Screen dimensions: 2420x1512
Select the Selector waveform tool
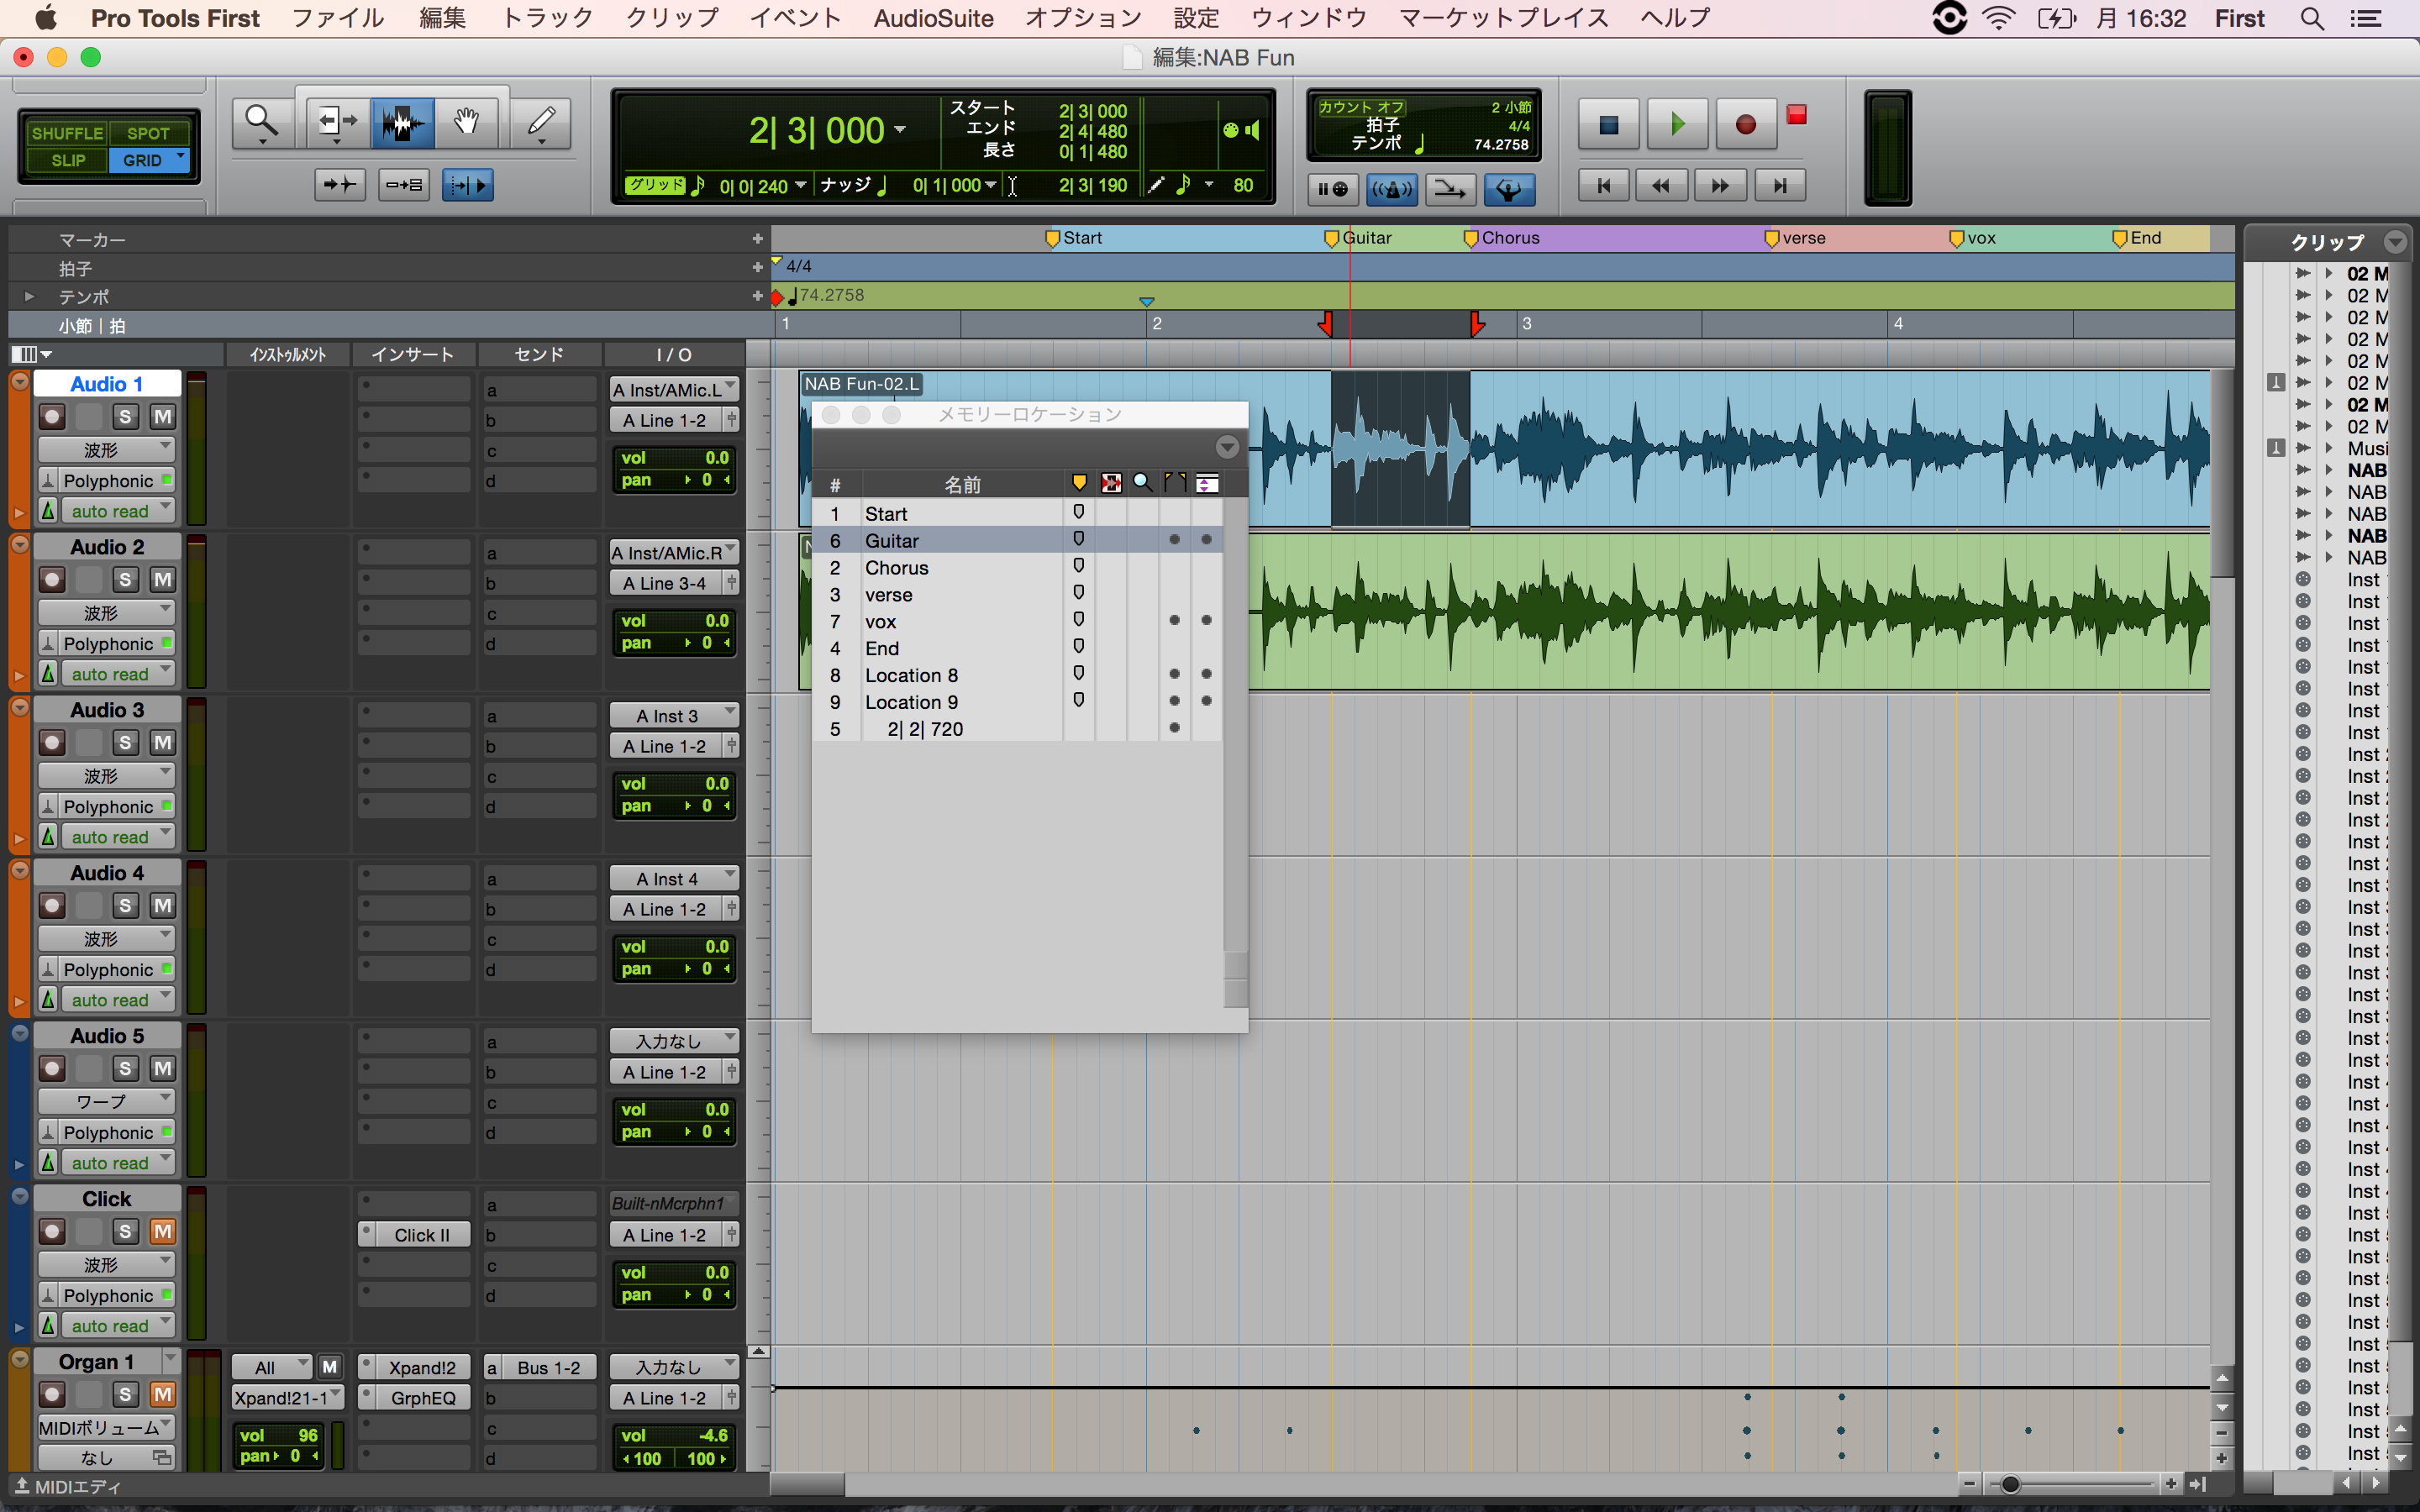(x=403, y=123)
